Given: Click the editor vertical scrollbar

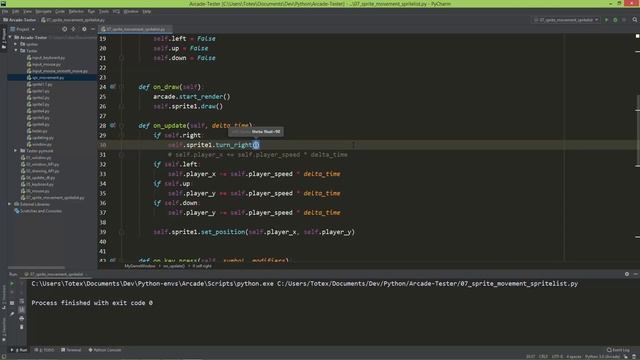Looking at the screenshot, I should click(638, 131).
